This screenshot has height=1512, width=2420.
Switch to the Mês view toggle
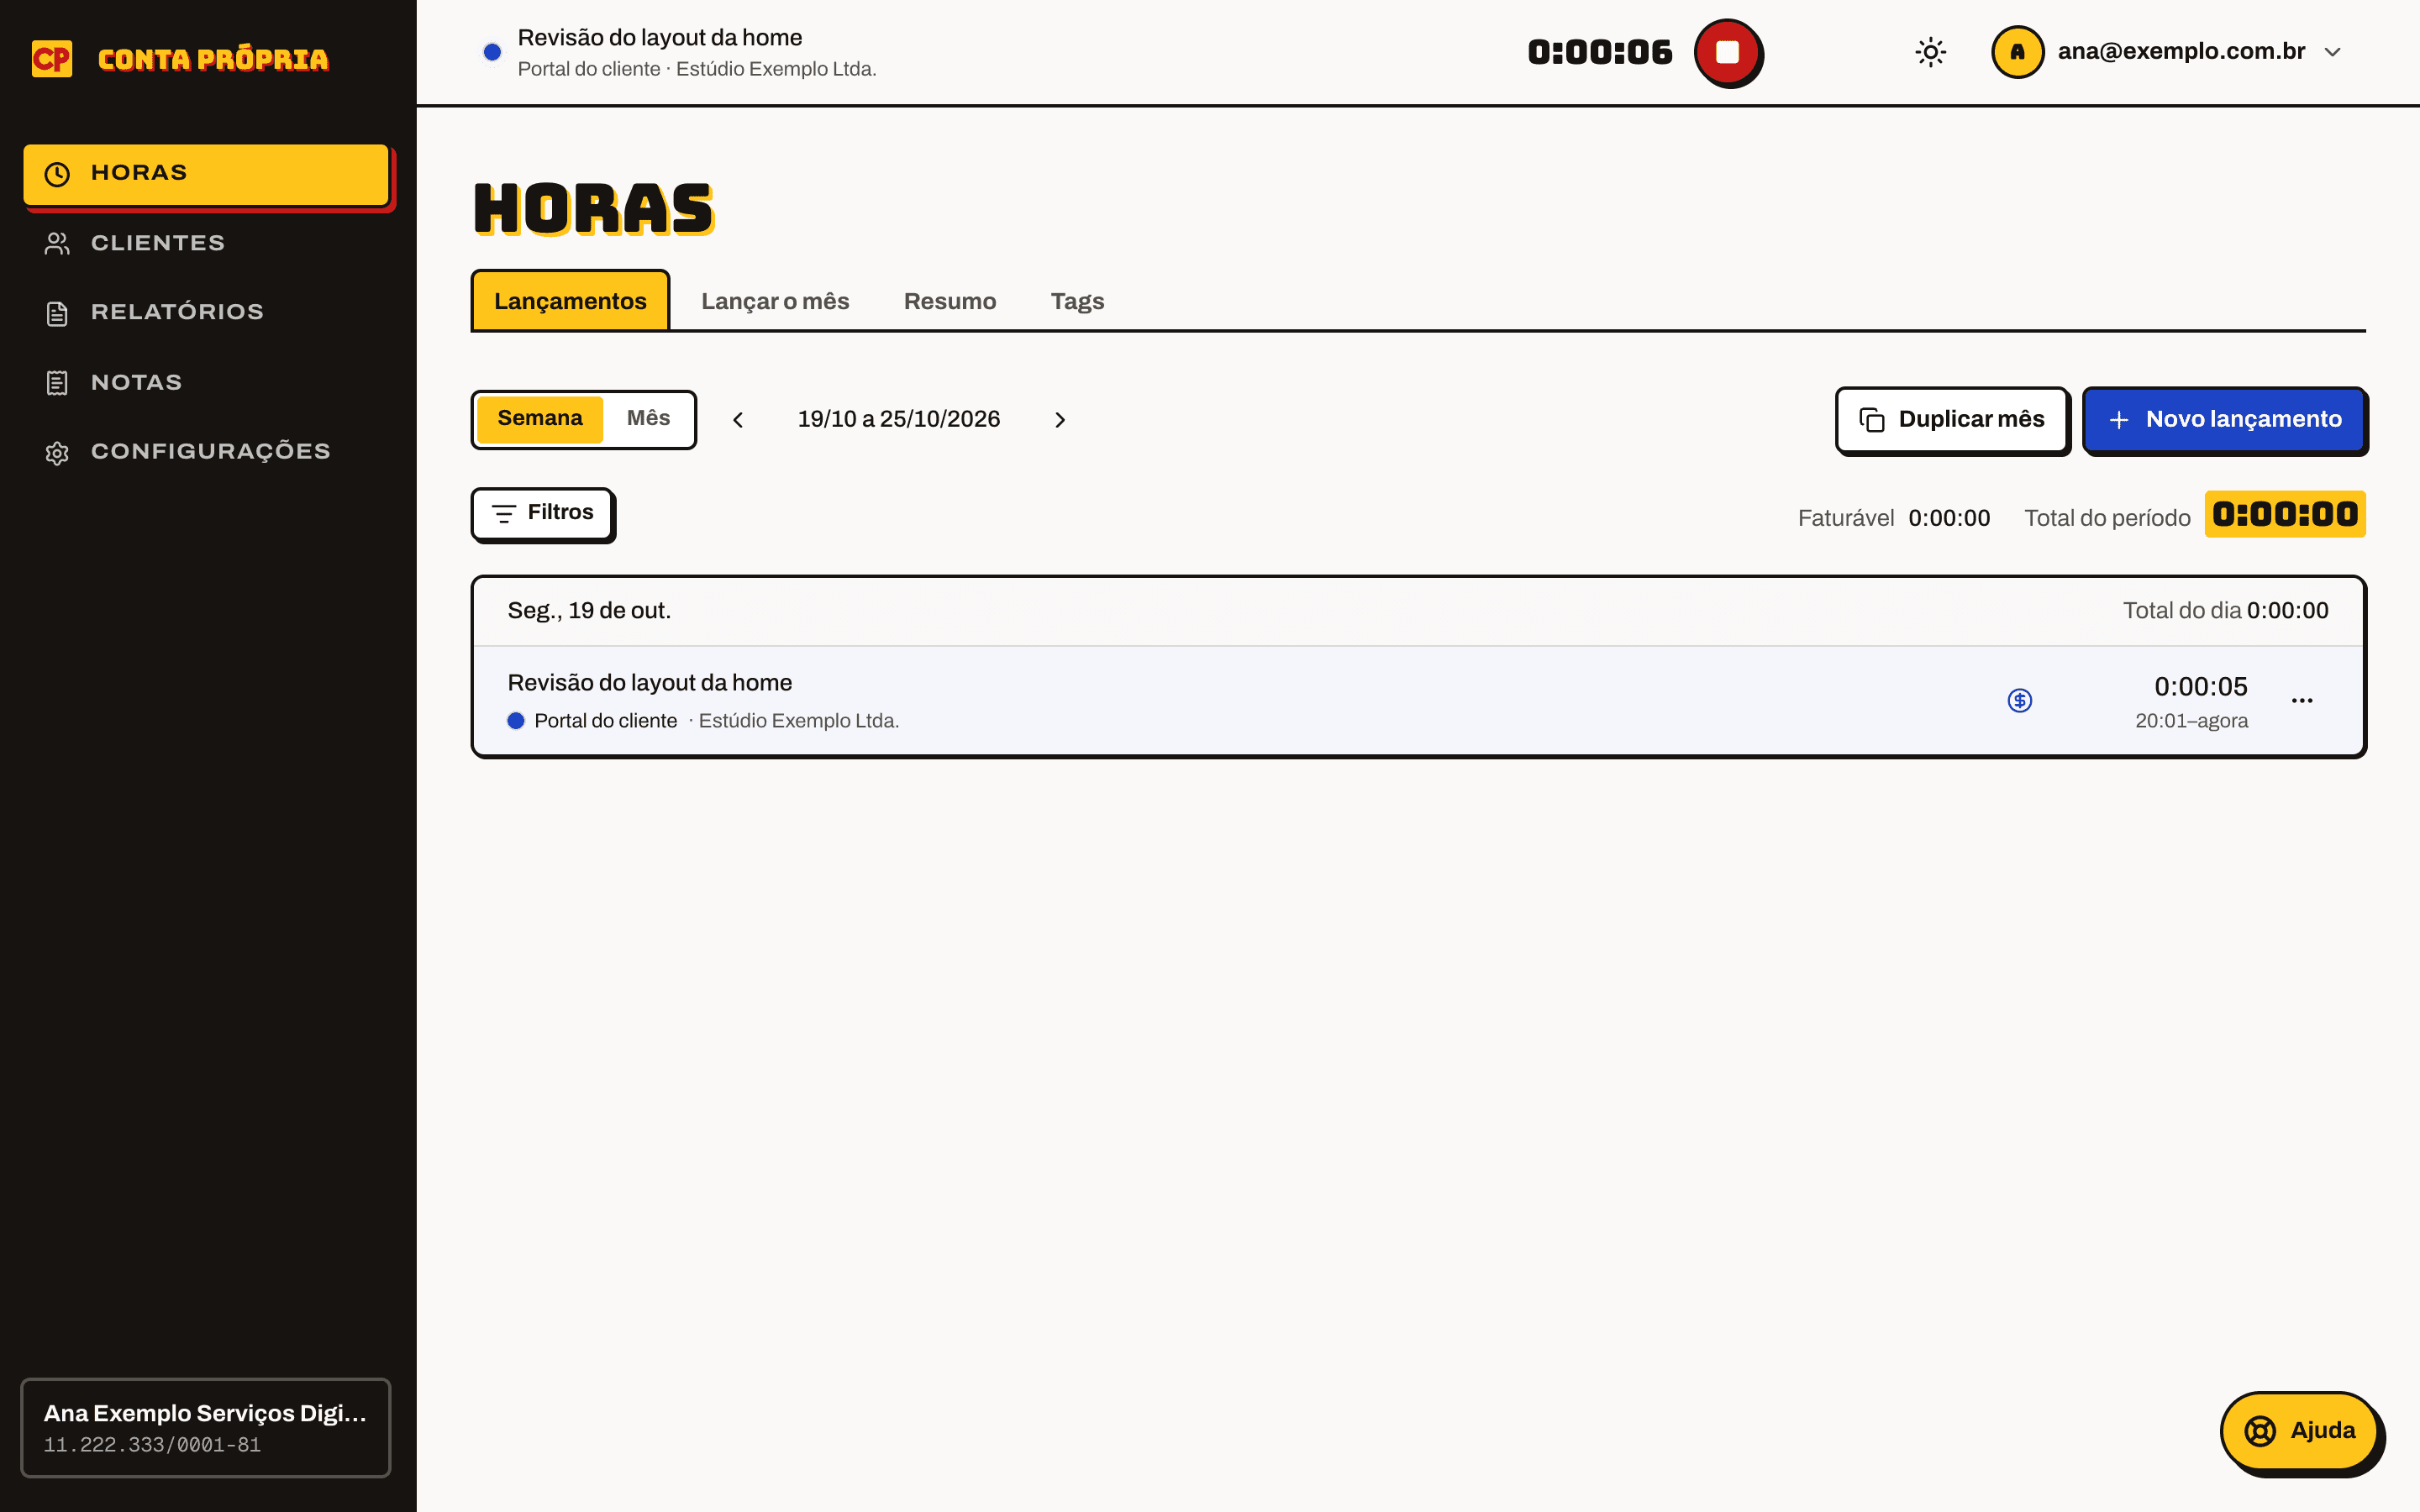(648, 418)
